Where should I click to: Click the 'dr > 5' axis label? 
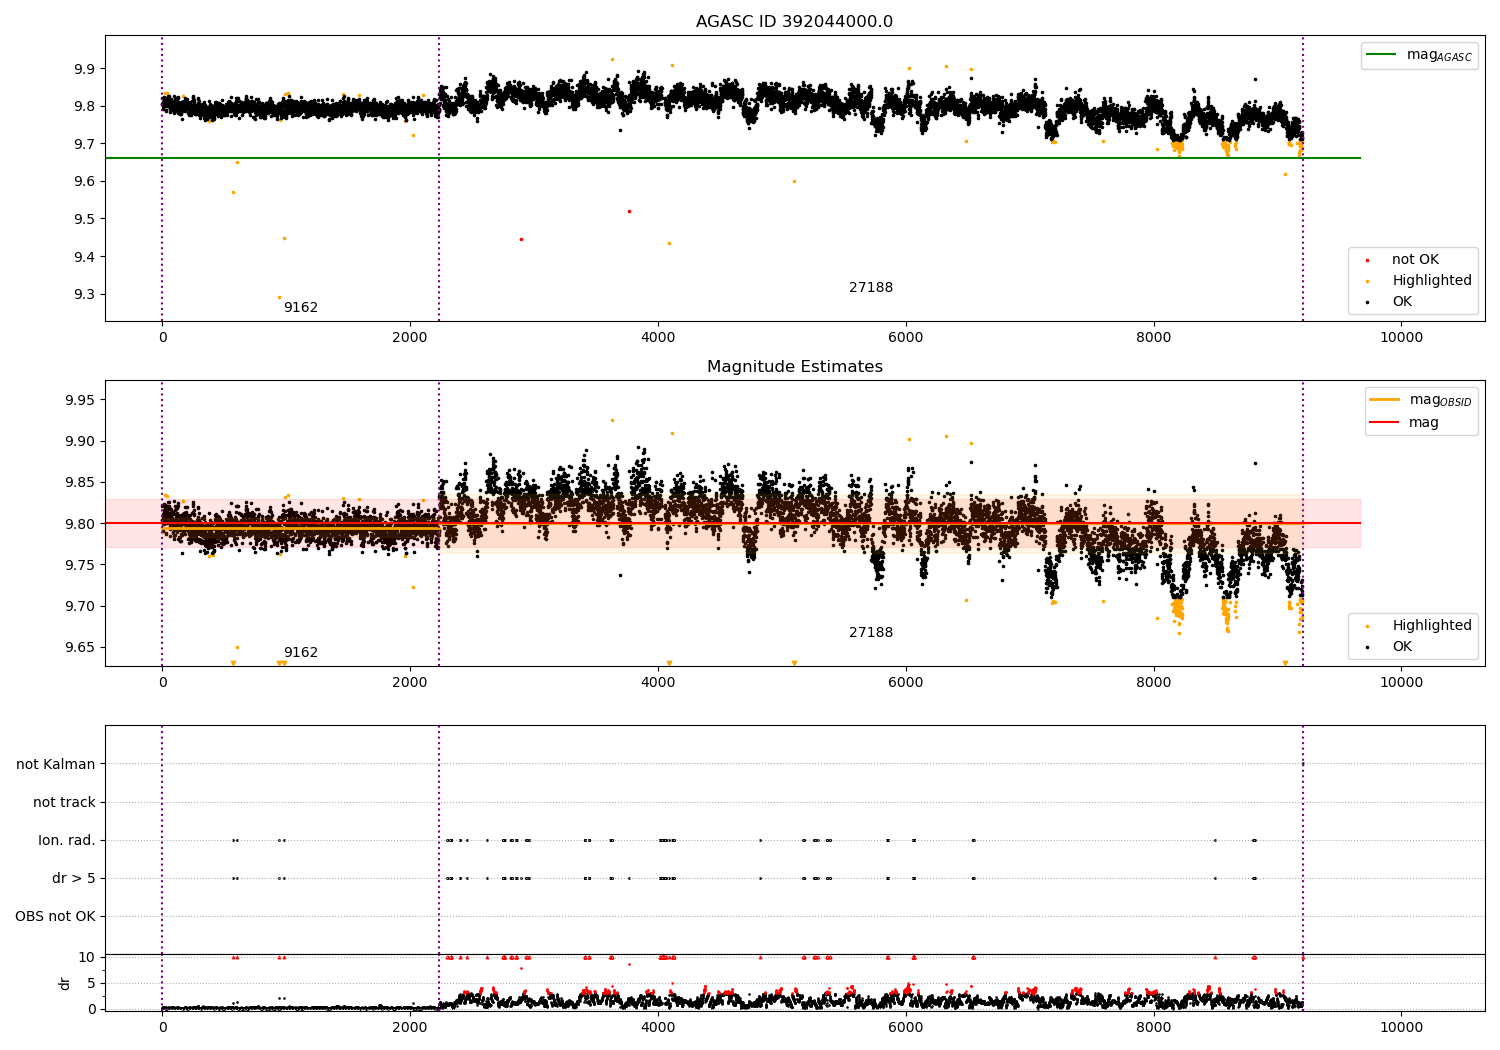[x=74, y=878]
